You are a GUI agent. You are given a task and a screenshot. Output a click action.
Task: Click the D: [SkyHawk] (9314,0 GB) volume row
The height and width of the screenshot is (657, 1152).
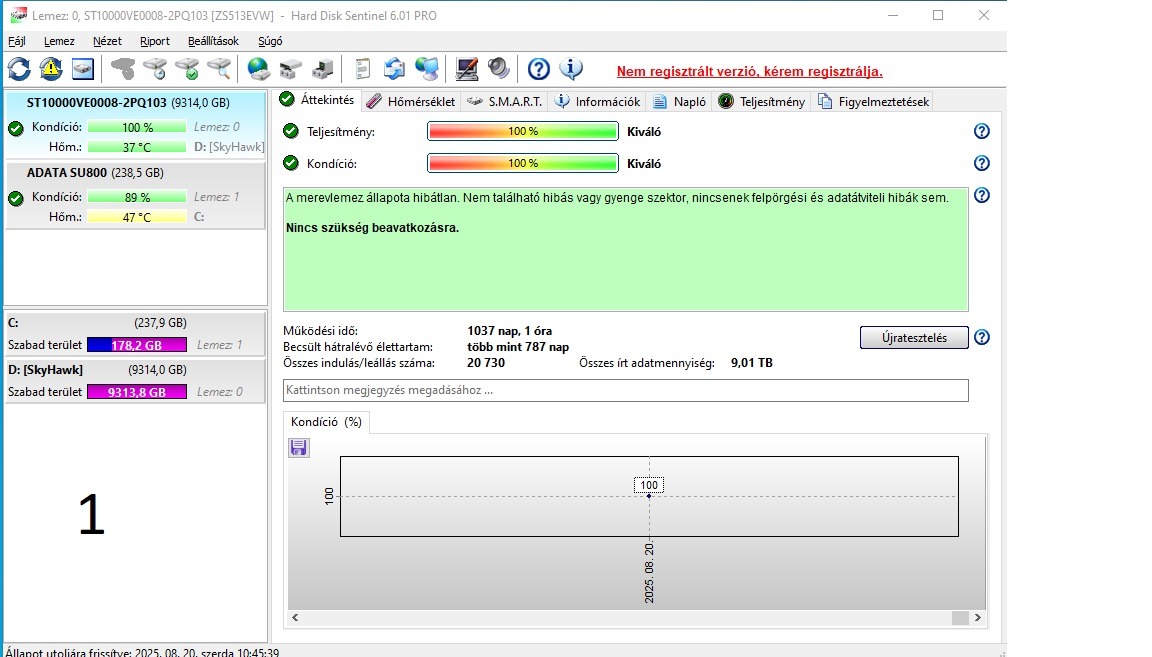135,381
